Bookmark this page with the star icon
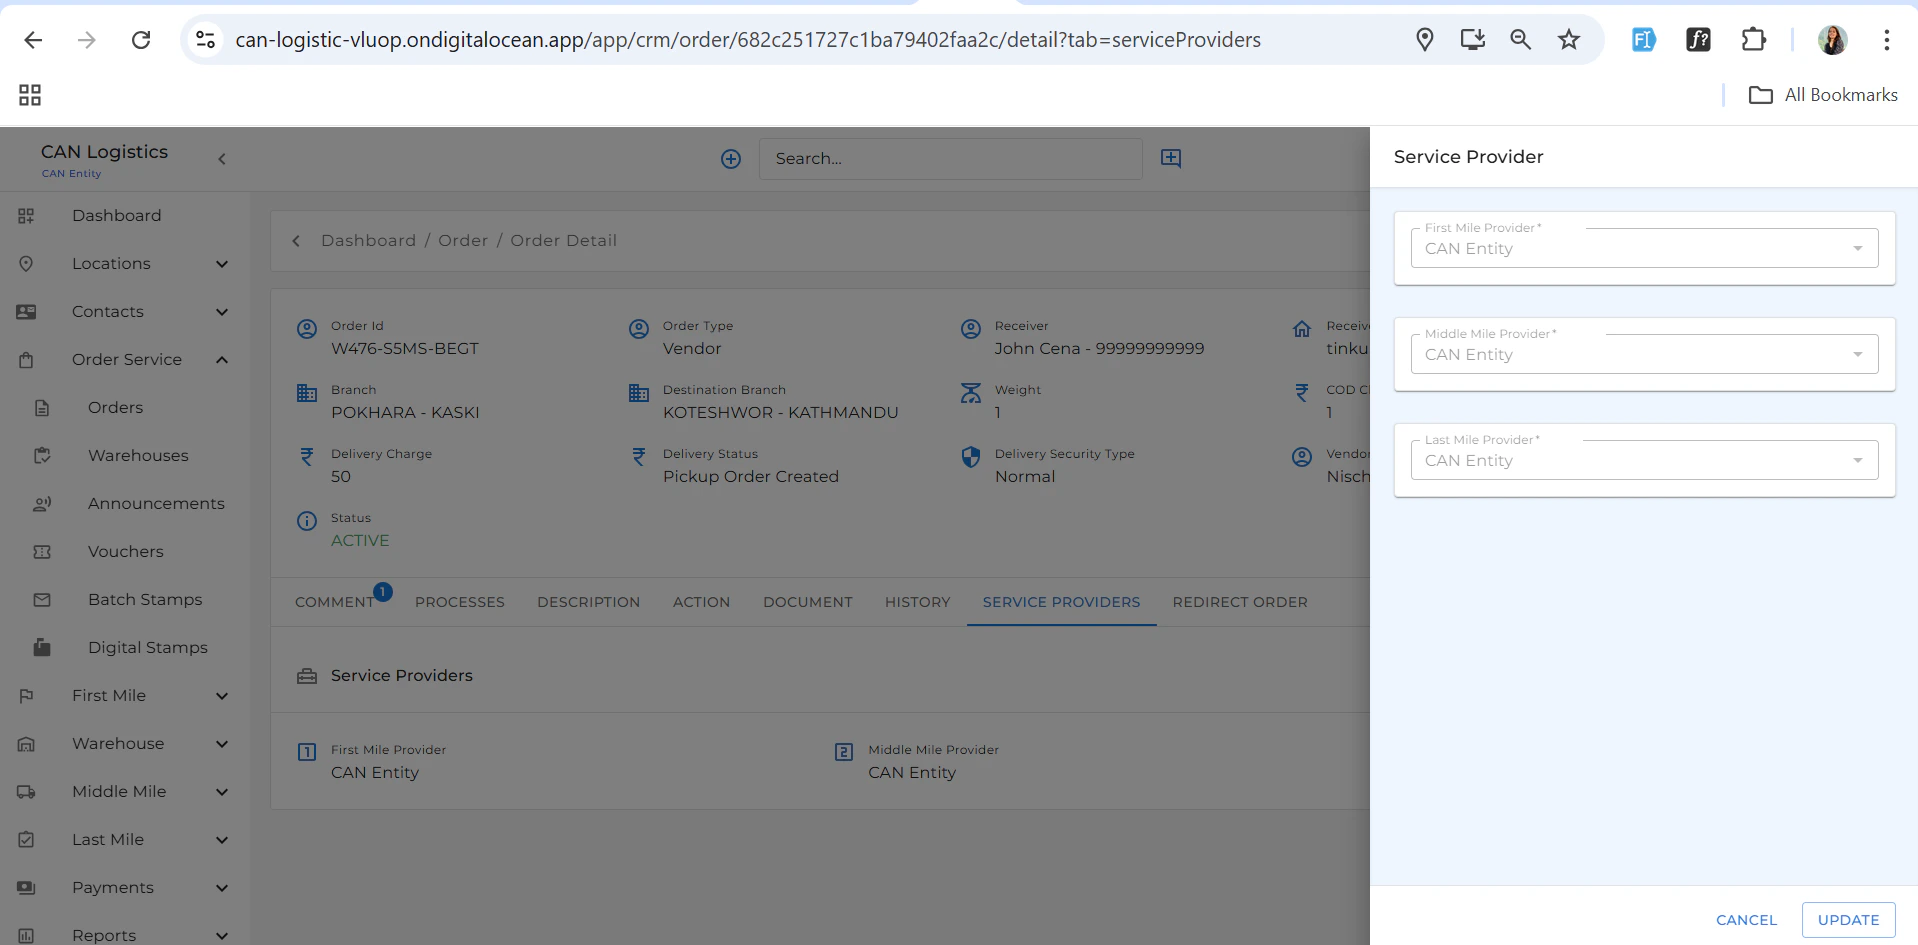 point(1569,40)
